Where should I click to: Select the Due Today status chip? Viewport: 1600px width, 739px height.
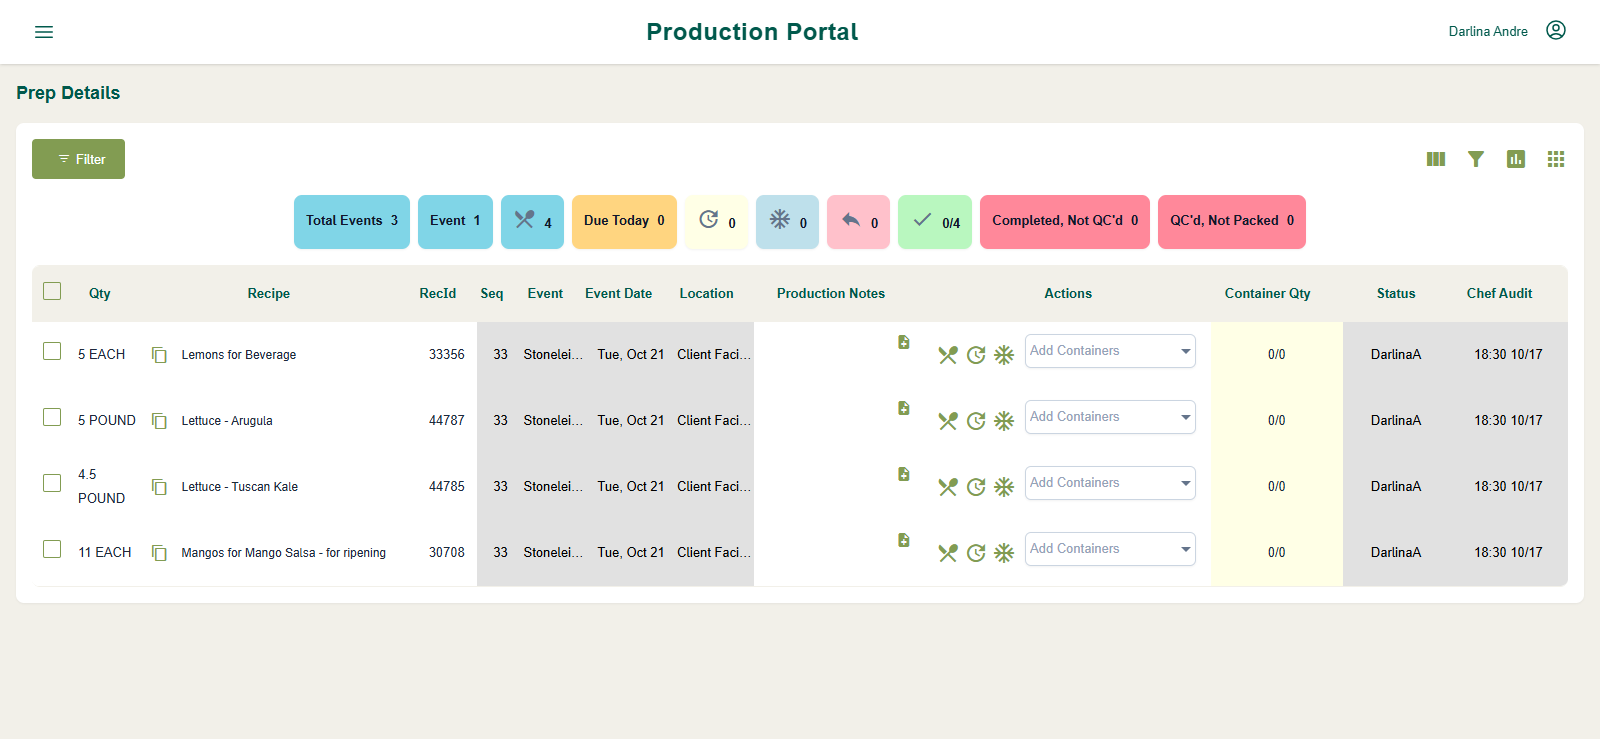pos(624,221)
